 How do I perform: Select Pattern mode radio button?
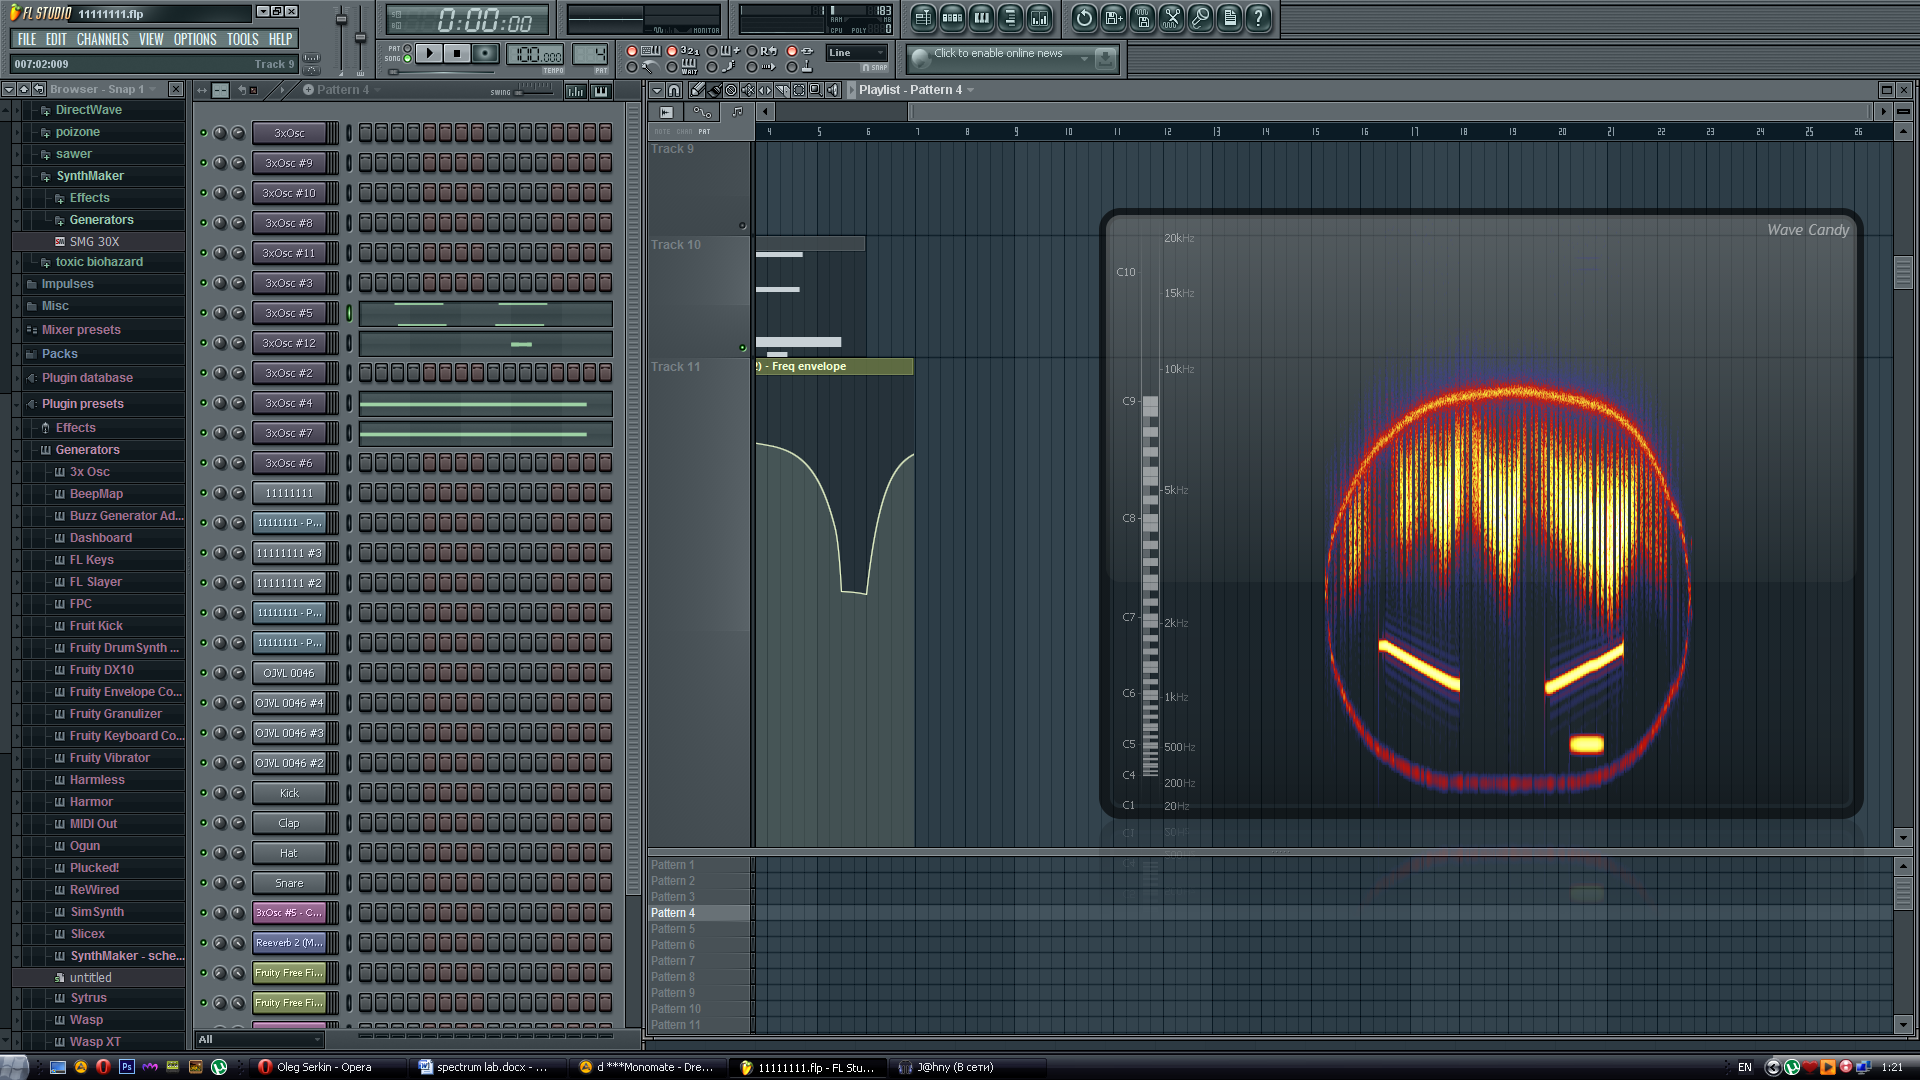point(407,48)
